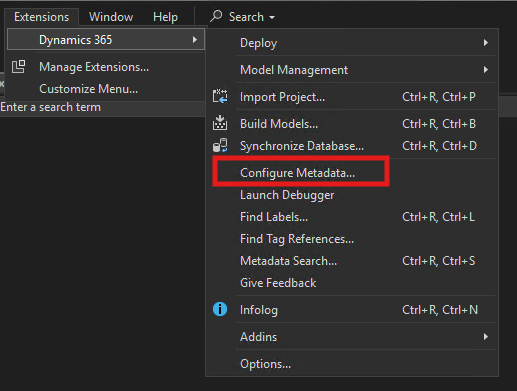Select Build Models menu item
517x391 pixels.
tap(352, 124)
